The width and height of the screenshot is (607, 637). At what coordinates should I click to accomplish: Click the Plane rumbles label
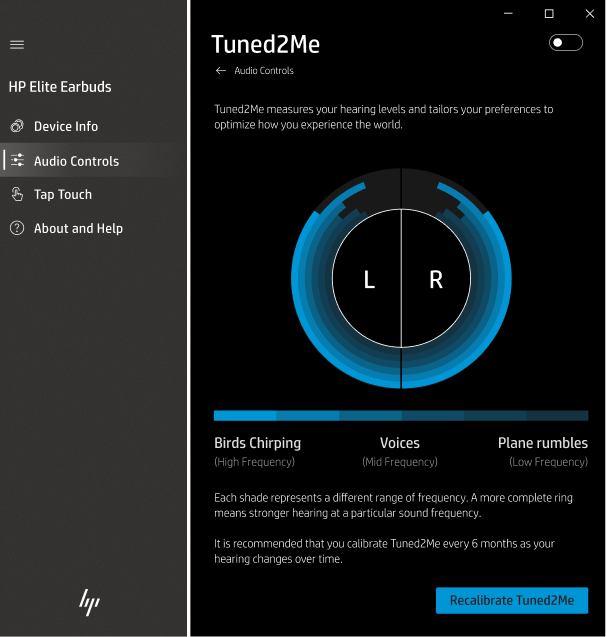[543, 443]
